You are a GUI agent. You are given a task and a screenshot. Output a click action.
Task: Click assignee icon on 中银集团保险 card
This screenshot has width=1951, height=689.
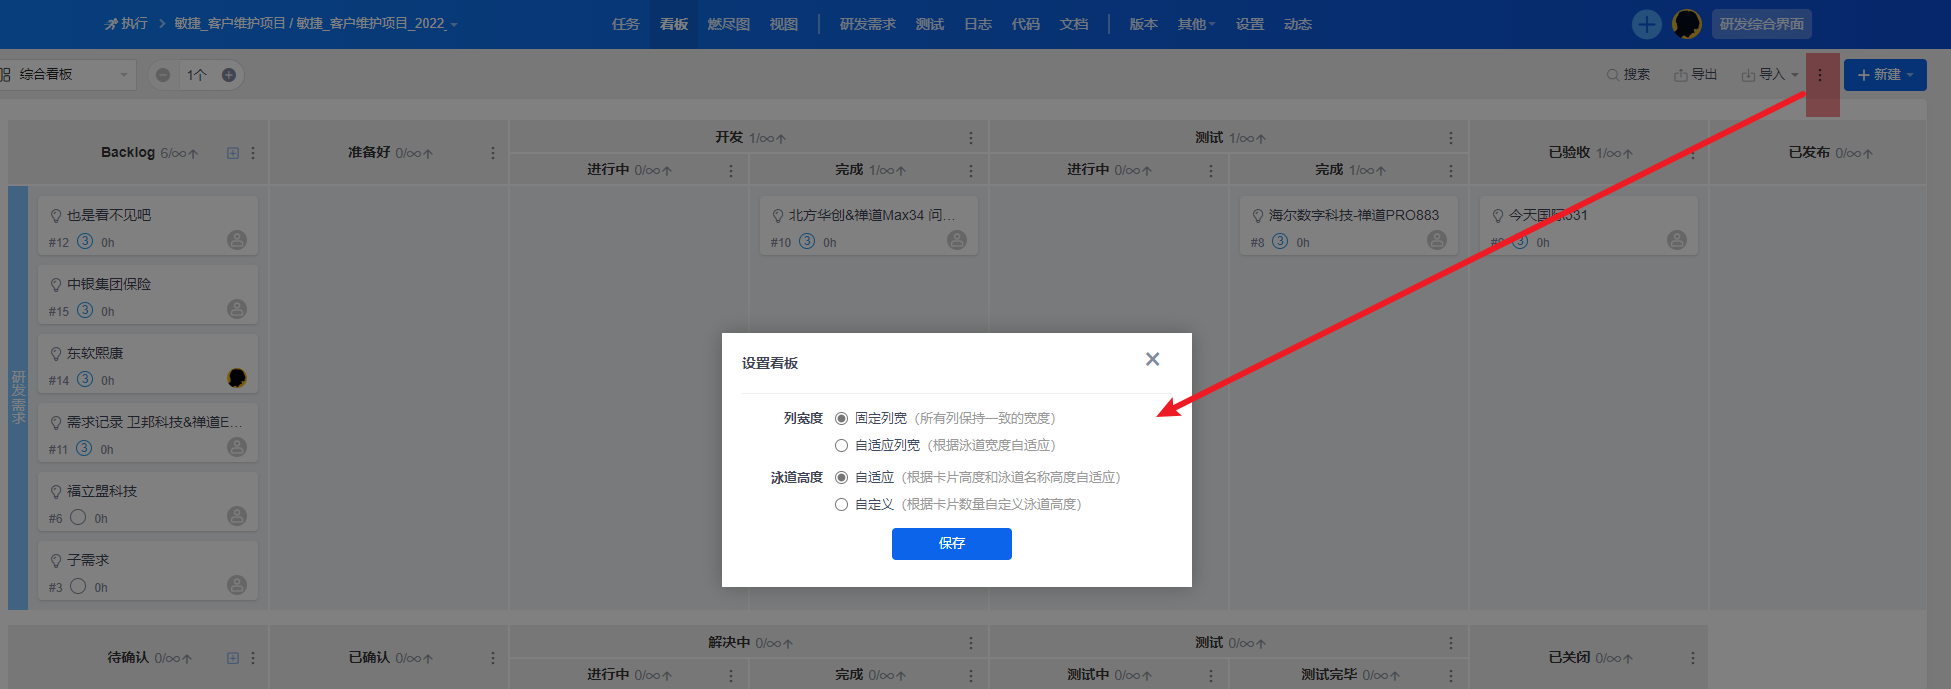[237, 309]
